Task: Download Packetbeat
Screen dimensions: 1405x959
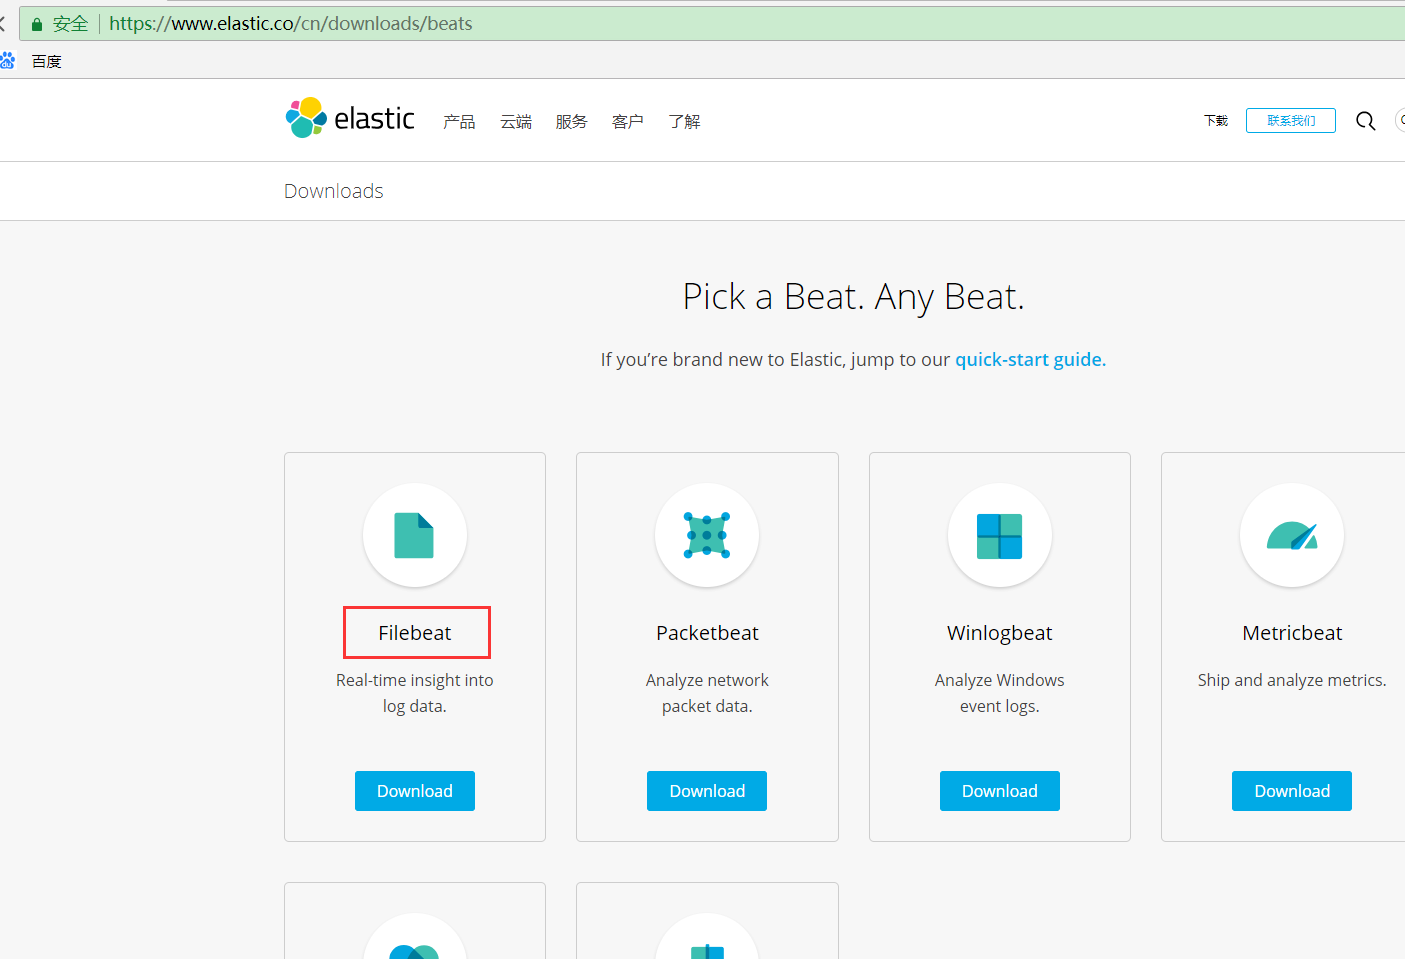Action: 707,791
